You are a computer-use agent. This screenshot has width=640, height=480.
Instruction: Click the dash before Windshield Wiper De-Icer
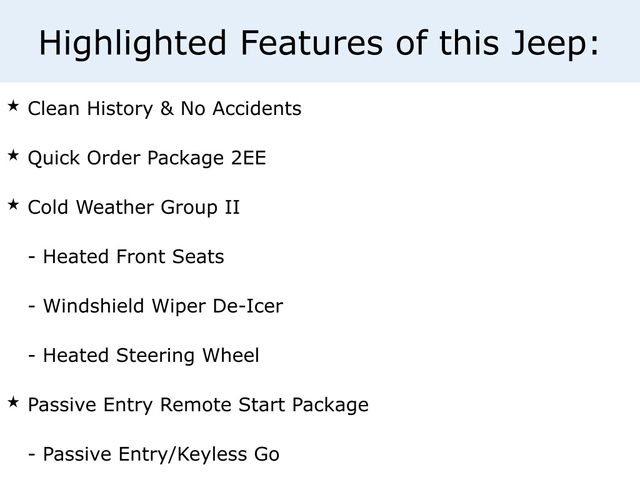point(33,307)
